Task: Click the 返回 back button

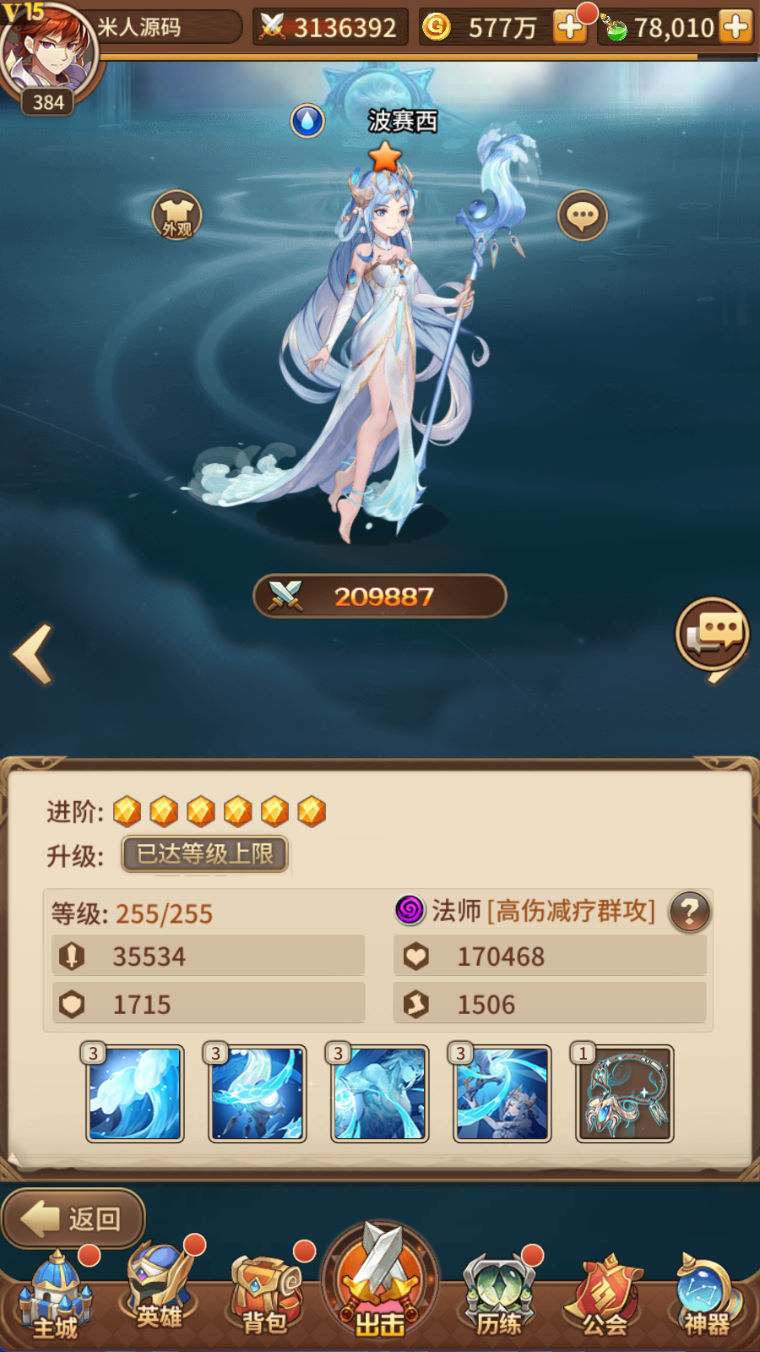Action: coord(73,1218)
